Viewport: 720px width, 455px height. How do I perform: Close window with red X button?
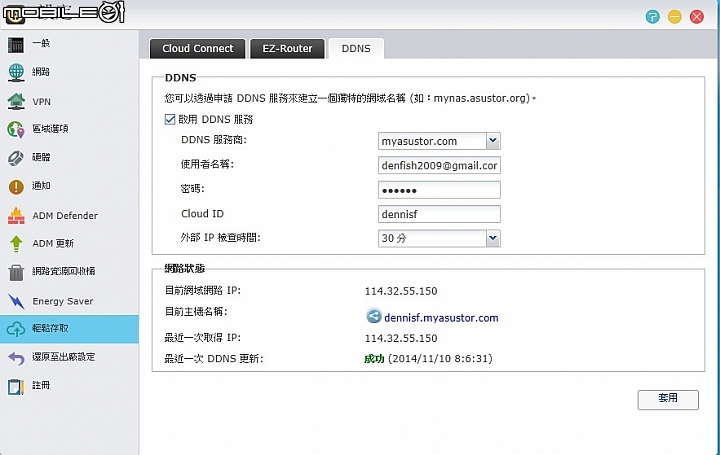pos(697,17)
